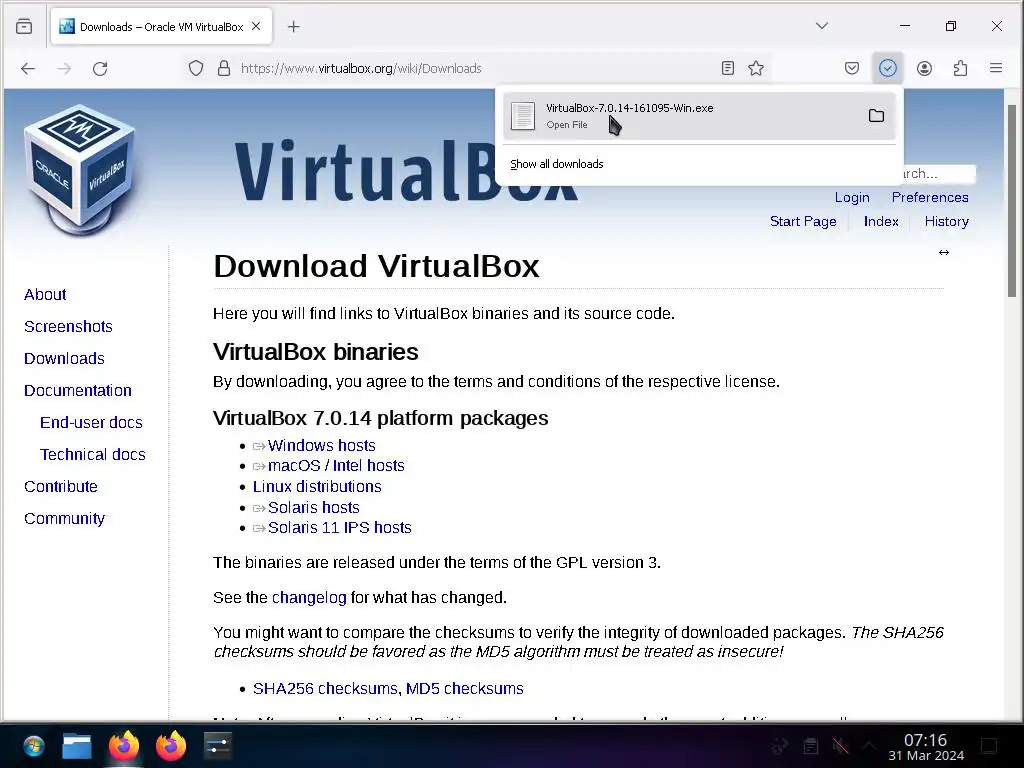Open Contribute in the sidebar
Image resolution: width=1024 pixels, height=768 pixels.
click(61, 487)
